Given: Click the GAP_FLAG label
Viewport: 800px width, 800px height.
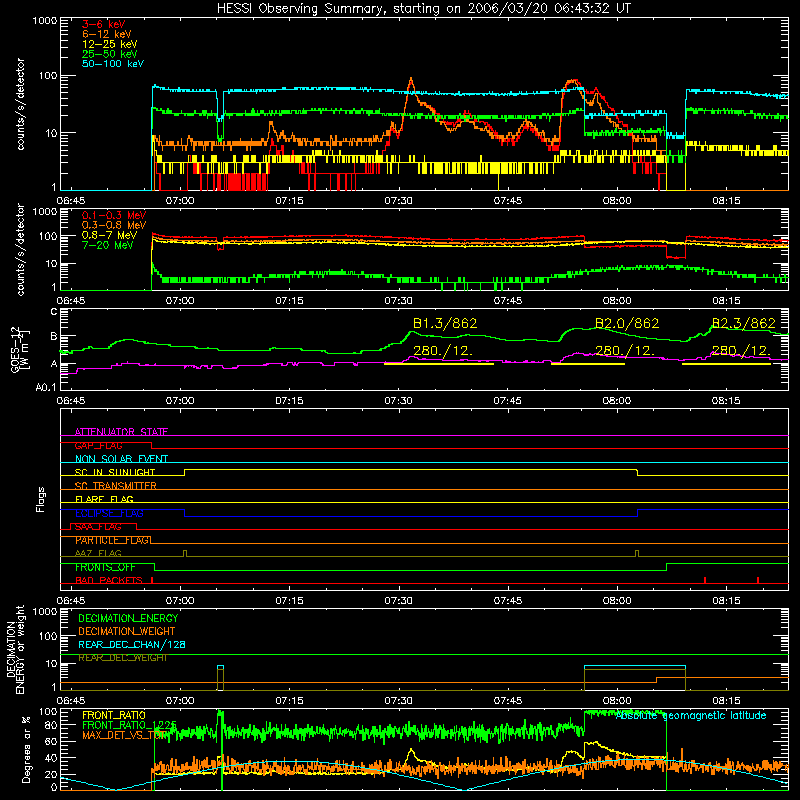Looking at the screenshot, I should coord(98,445).
